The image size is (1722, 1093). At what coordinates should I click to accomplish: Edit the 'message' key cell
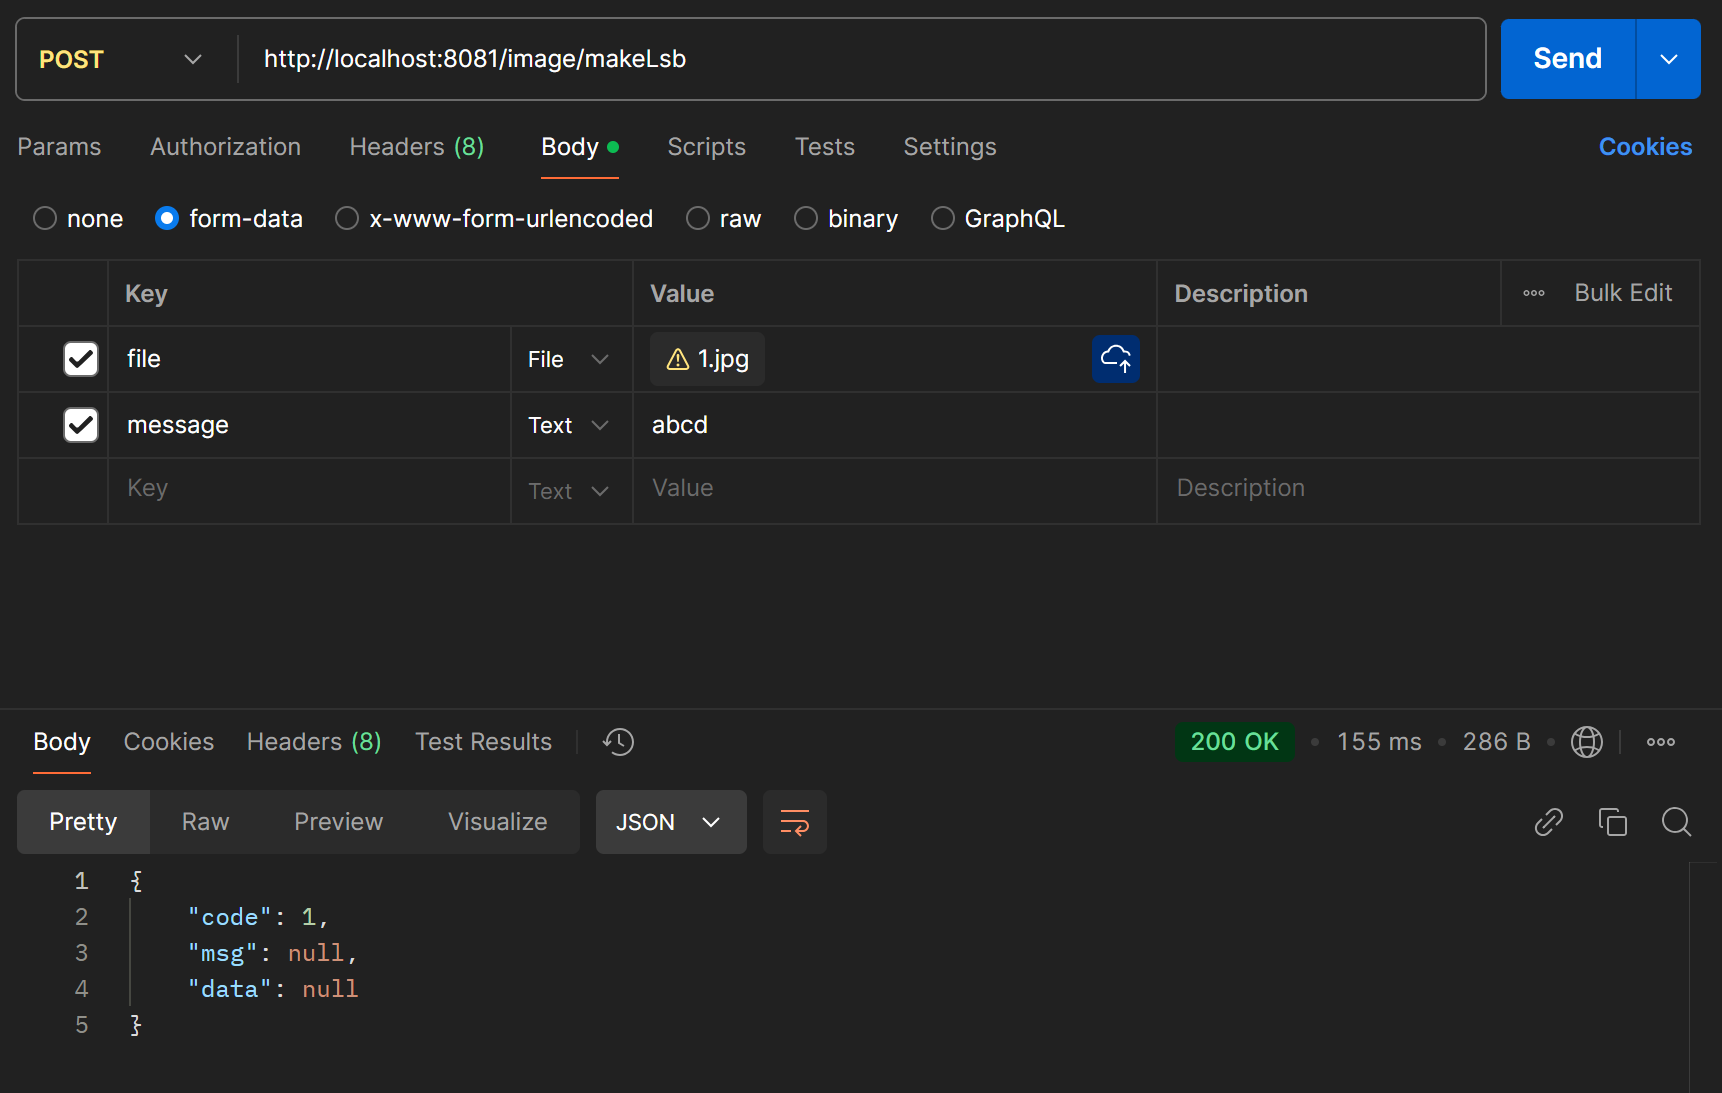coord(309,425)
